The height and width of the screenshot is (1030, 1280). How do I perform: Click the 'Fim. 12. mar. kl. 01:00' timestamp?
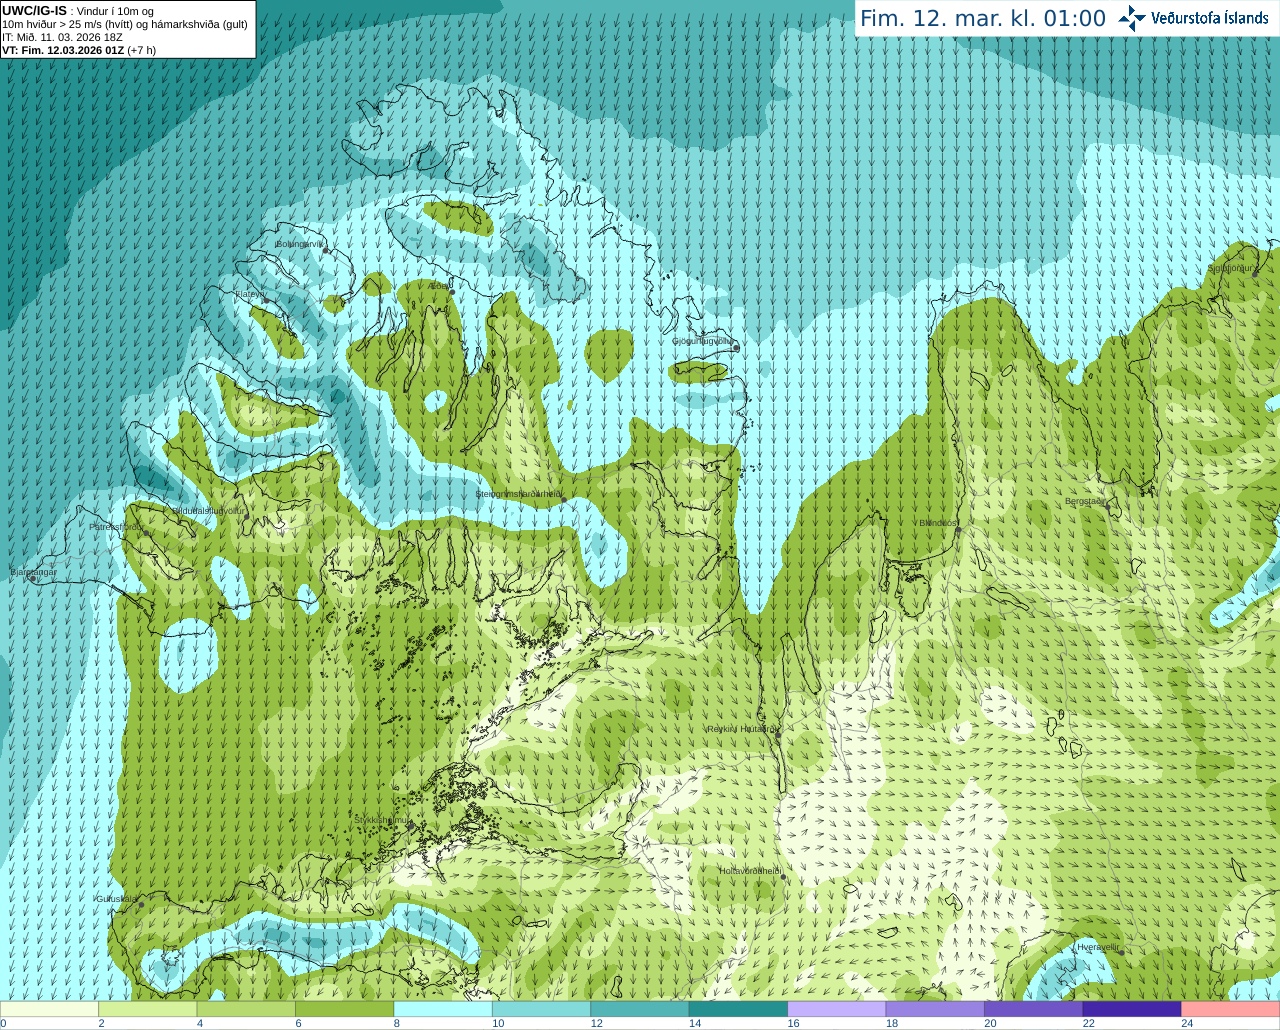click(983, 19)
